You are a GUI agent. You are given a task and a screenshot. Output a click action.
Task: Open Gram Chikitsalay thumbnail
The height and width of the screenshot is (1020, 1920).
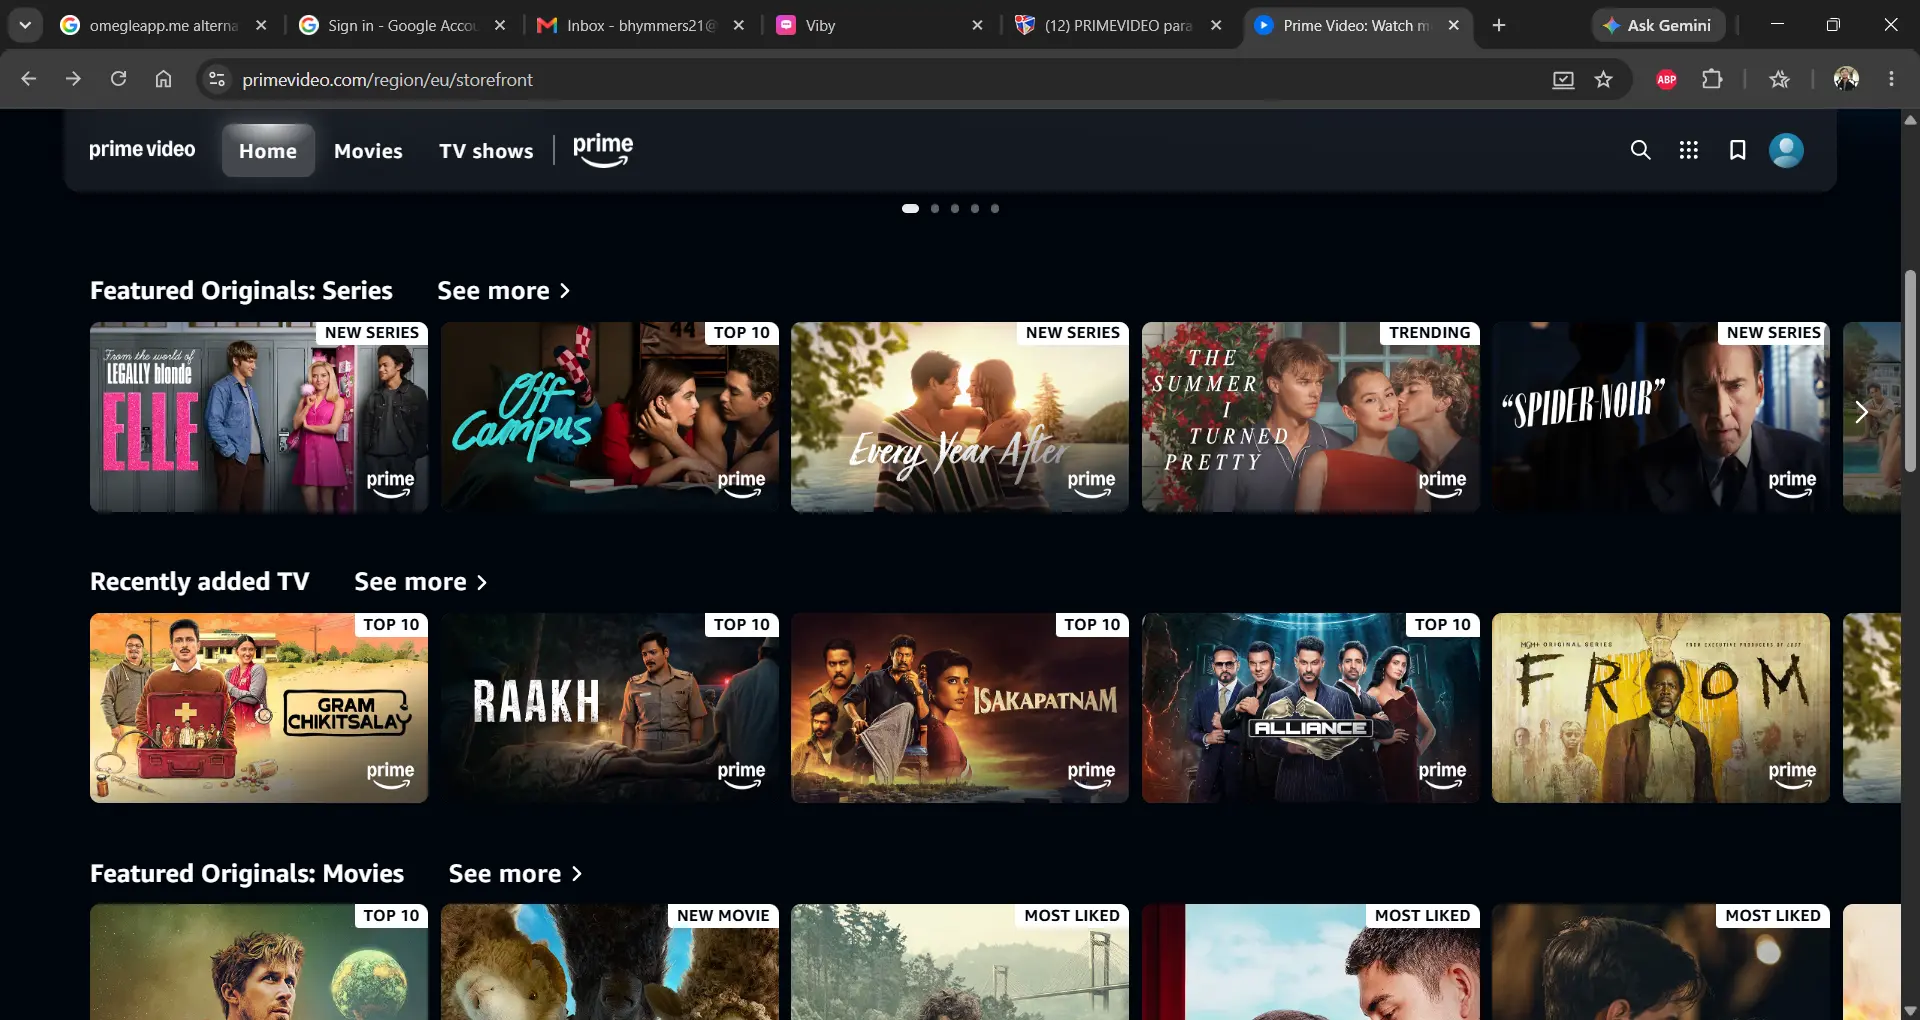tap(259, 708)
